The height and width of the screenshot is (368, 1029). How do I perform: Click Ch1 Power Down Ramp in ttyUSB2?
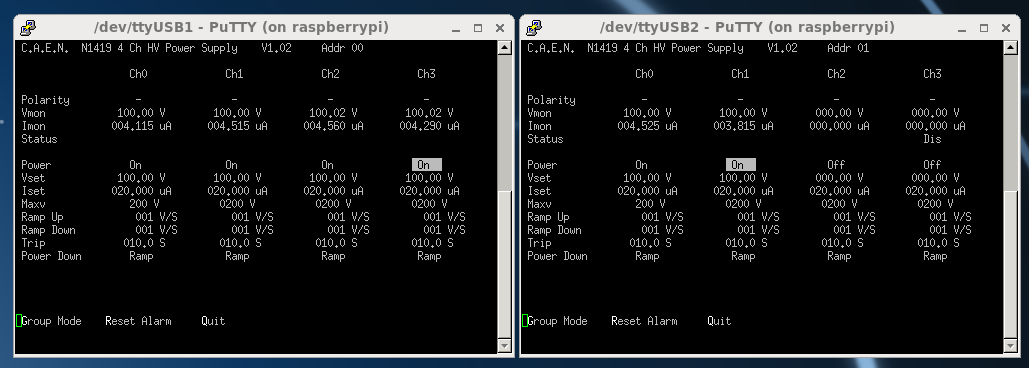coord(743,256)
